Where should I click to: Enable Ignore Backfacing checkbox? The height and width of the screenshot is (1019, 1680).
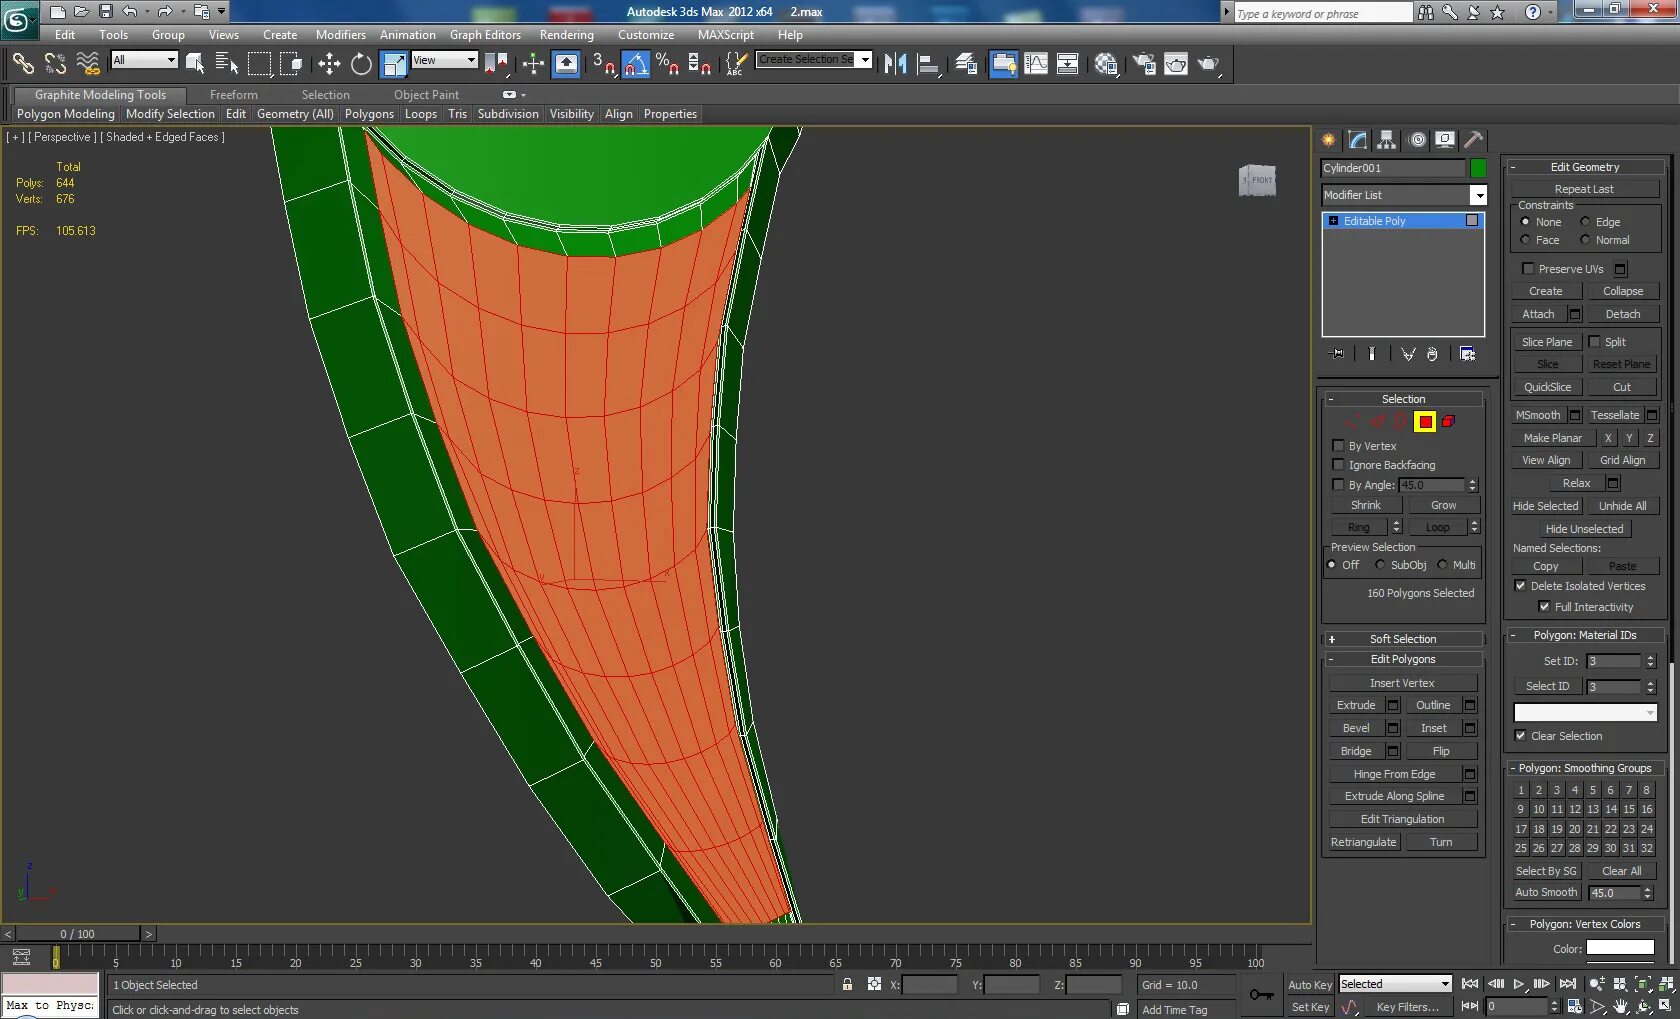(x=1338, y=465)
